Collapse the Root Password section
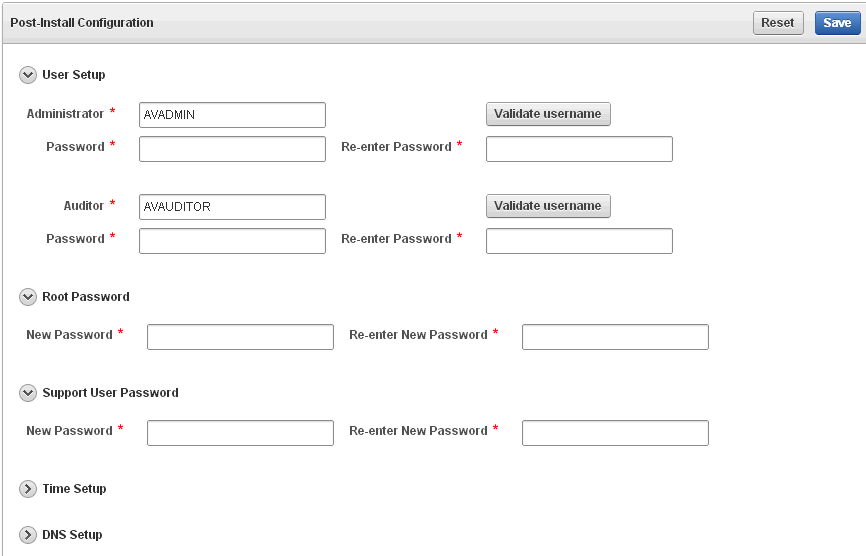This screenshot has width=866, height=556. click(28, 297)
